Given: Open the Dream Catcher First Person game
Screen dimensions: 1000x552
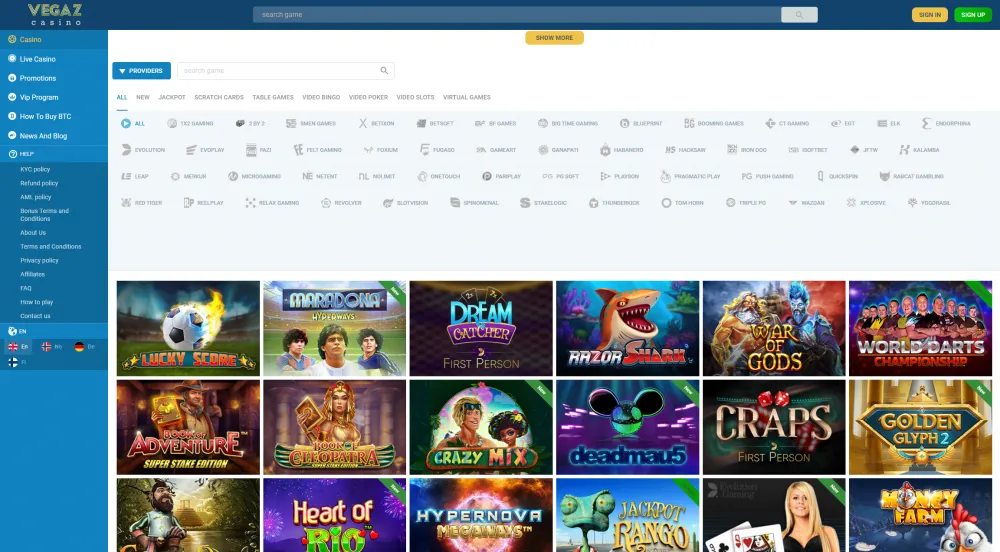Looking at the screenshot, I should coord(481,328).
